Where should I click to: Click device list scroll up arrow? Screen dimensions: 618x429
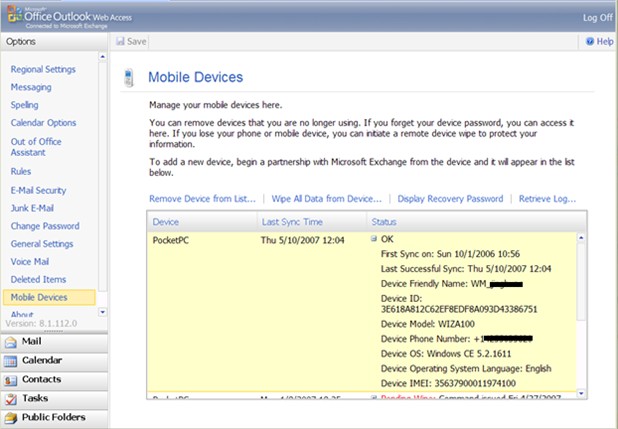tap(581, 237)
